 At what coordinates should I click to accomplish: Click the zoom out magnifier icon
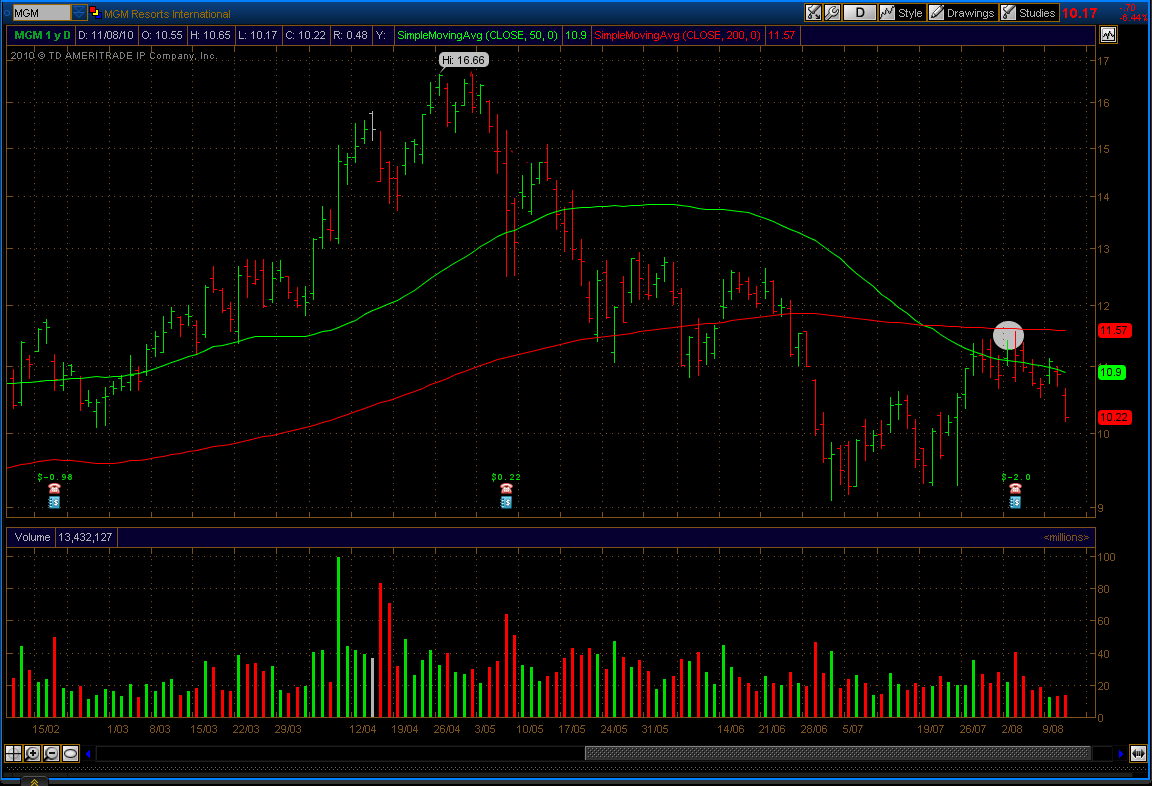click(51, 753)
